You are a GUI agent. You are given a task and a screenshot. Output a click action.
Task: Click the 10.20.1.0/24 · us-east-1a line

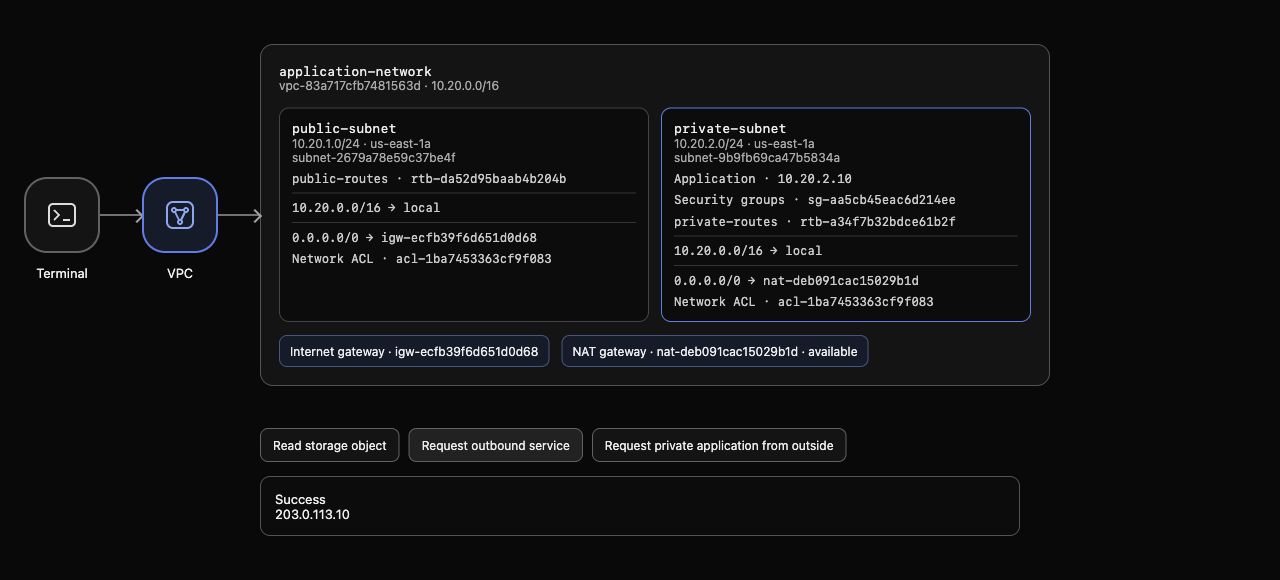tap(361, 144)
